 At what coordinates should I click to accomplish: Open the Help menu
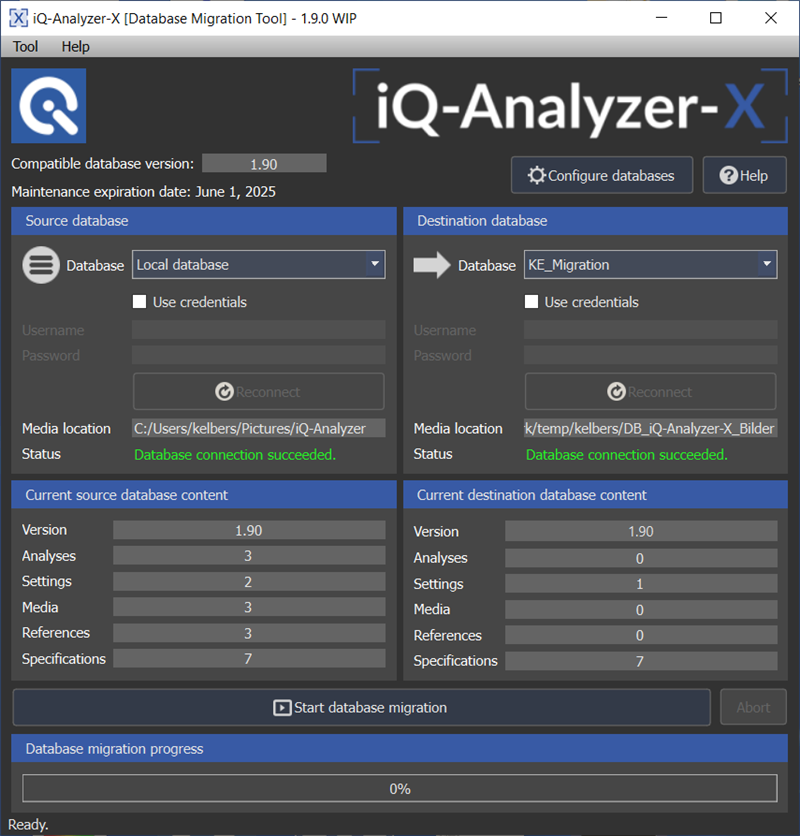click(x=75, y=46)
